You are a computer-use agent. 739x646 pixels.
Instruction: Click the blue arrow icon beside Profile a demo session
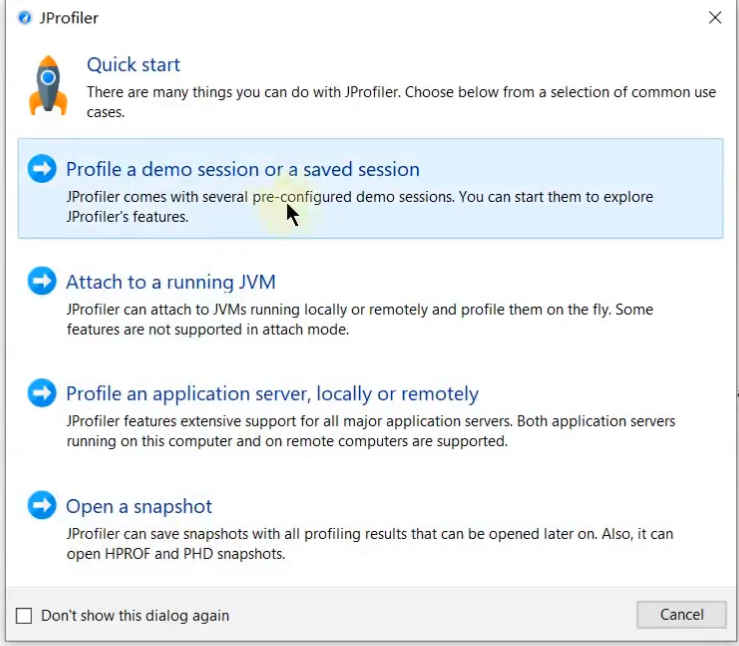click(x=42, y=169)
